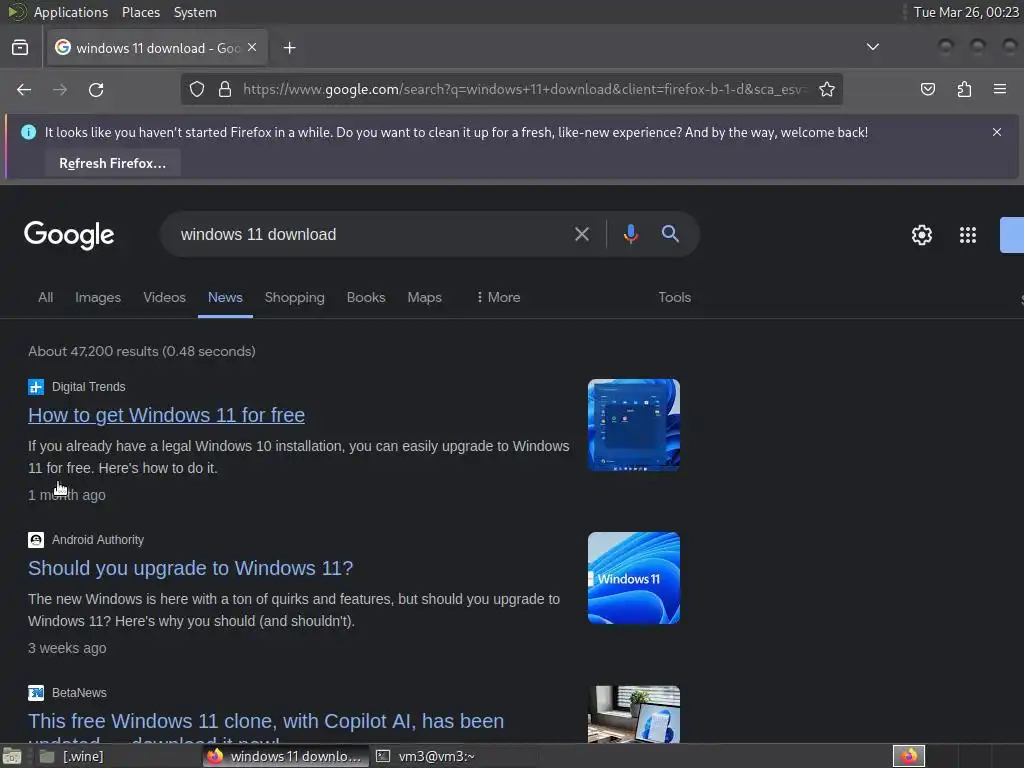Bookmark this page with star icon

click(827, 89)
